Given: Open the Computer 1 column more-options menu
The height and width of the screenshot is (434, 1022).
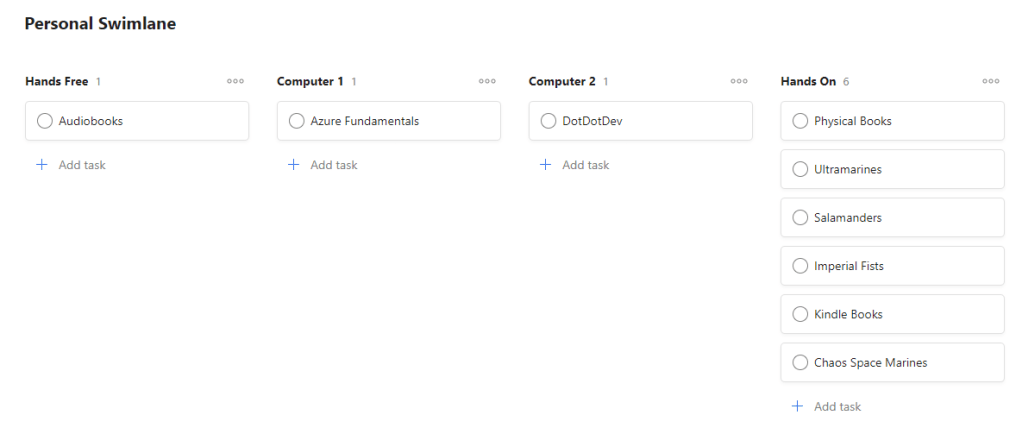Looking at the screenshot, I should (487, 81).
